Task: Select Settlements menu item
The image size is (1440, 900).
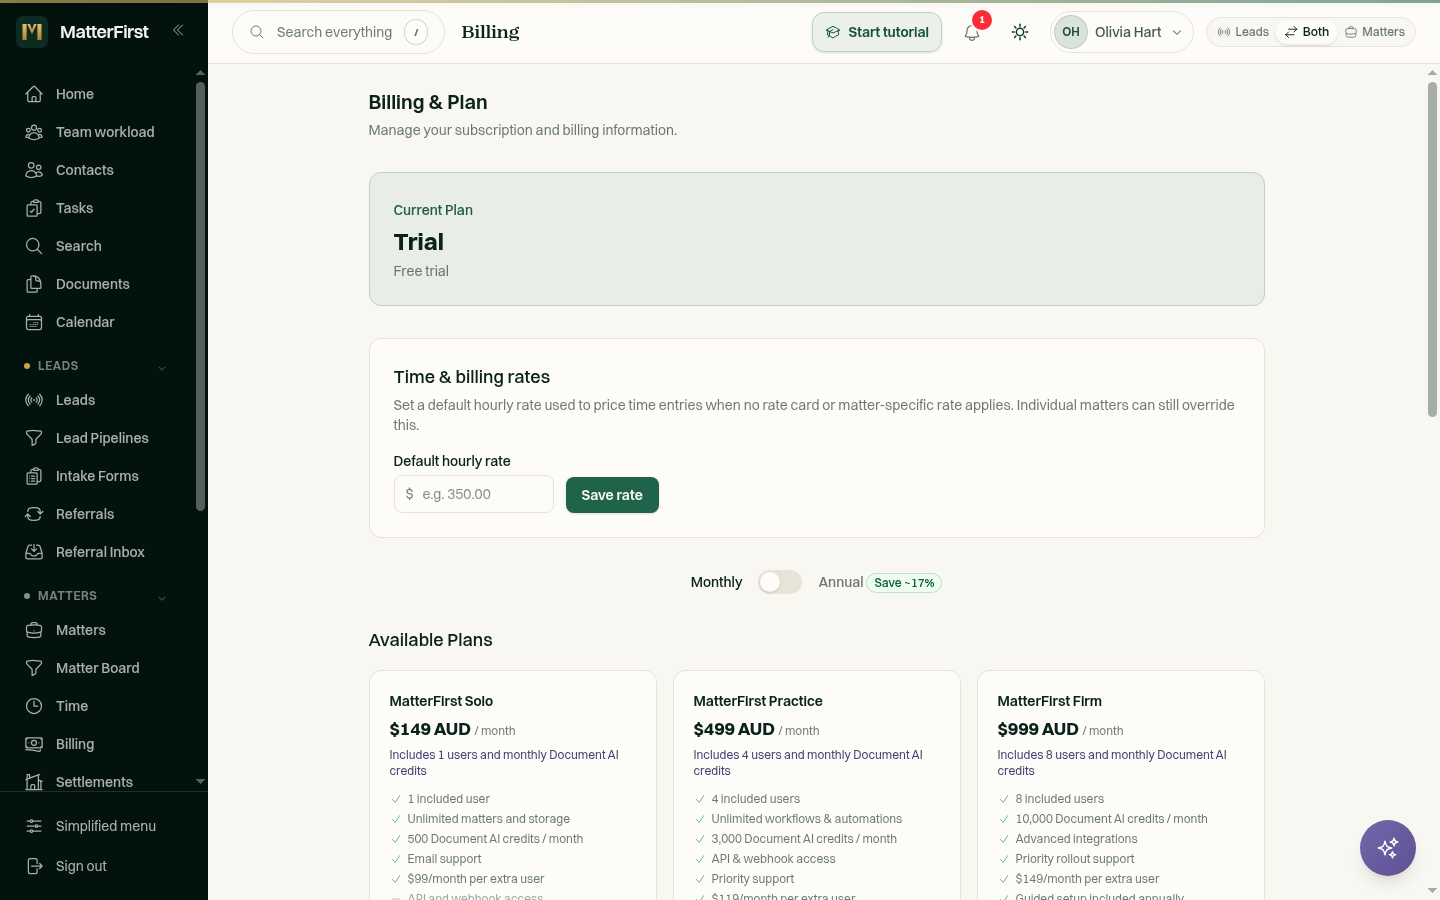Action: pos(96,782)
